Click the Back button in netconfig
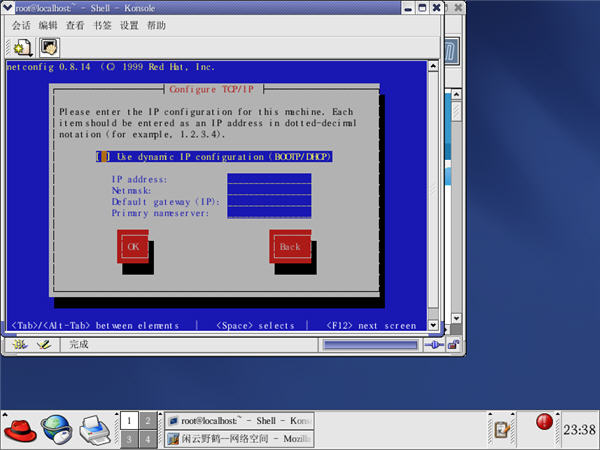The image size is (600, 450). [x=290, y=246]
